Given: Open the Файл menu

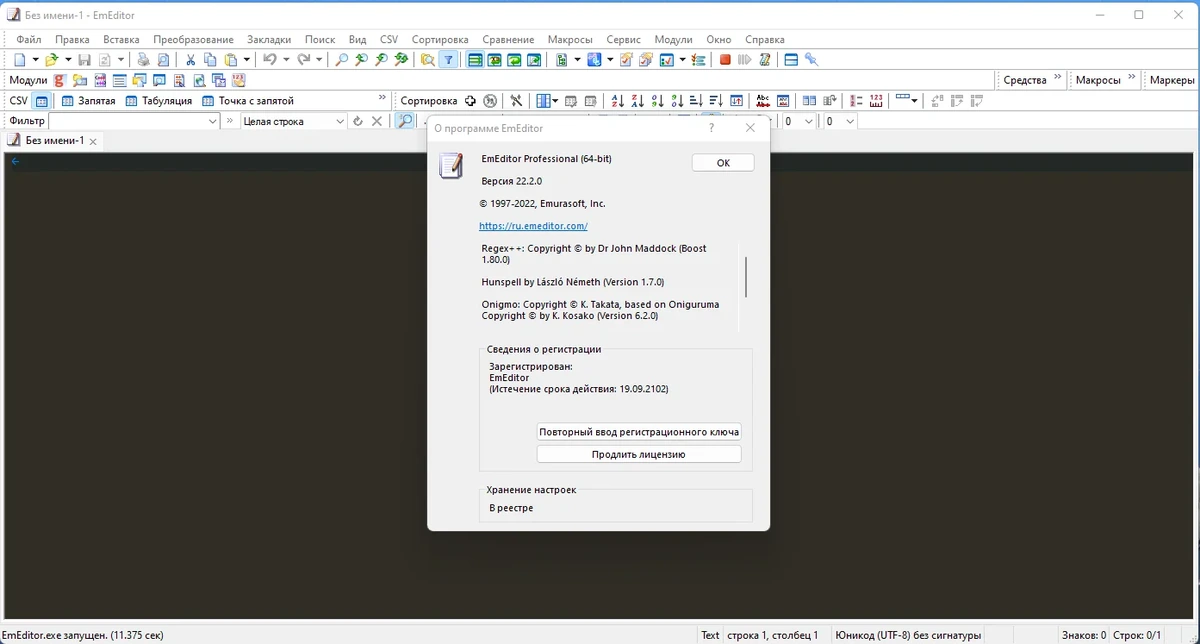Looking at the screenshot, I should (x=29, y=39).
